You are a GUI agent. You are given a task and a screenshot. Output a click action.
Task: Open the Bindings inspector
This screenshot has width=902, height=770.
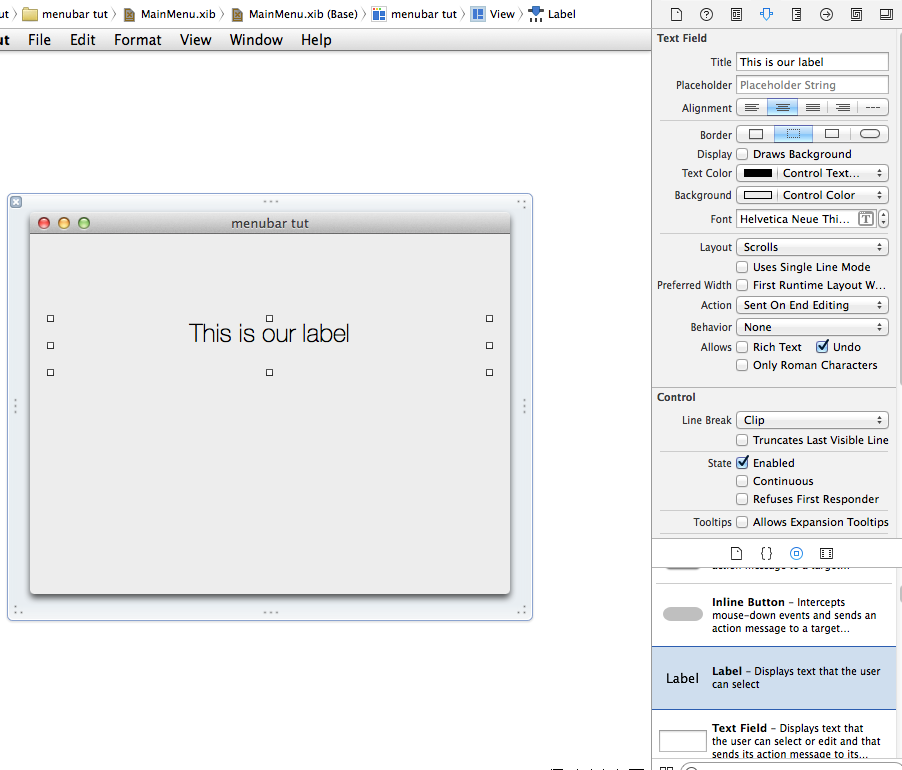[856, 15]
